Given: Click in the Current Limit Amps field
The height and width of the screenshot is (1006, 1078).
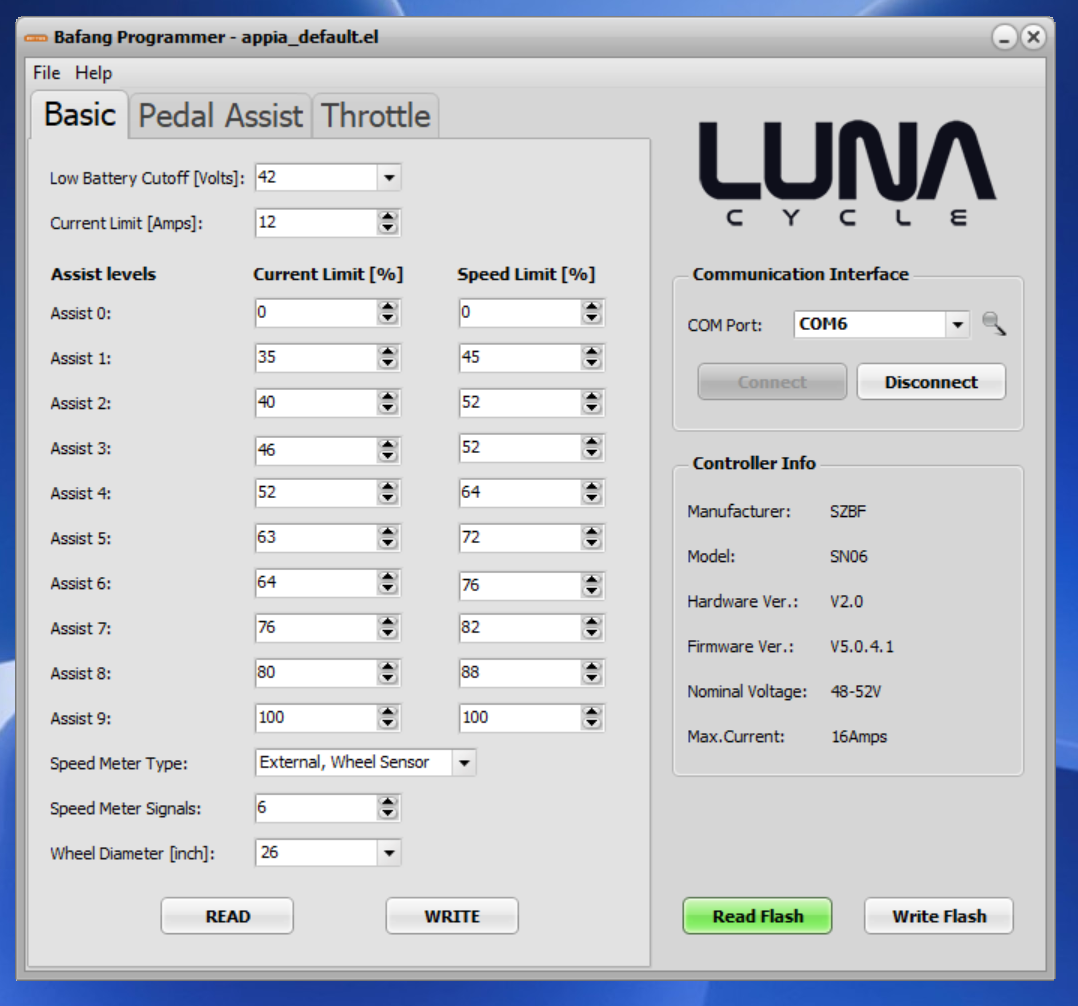Looking at the screenshot, I should [x=316, y=222].
